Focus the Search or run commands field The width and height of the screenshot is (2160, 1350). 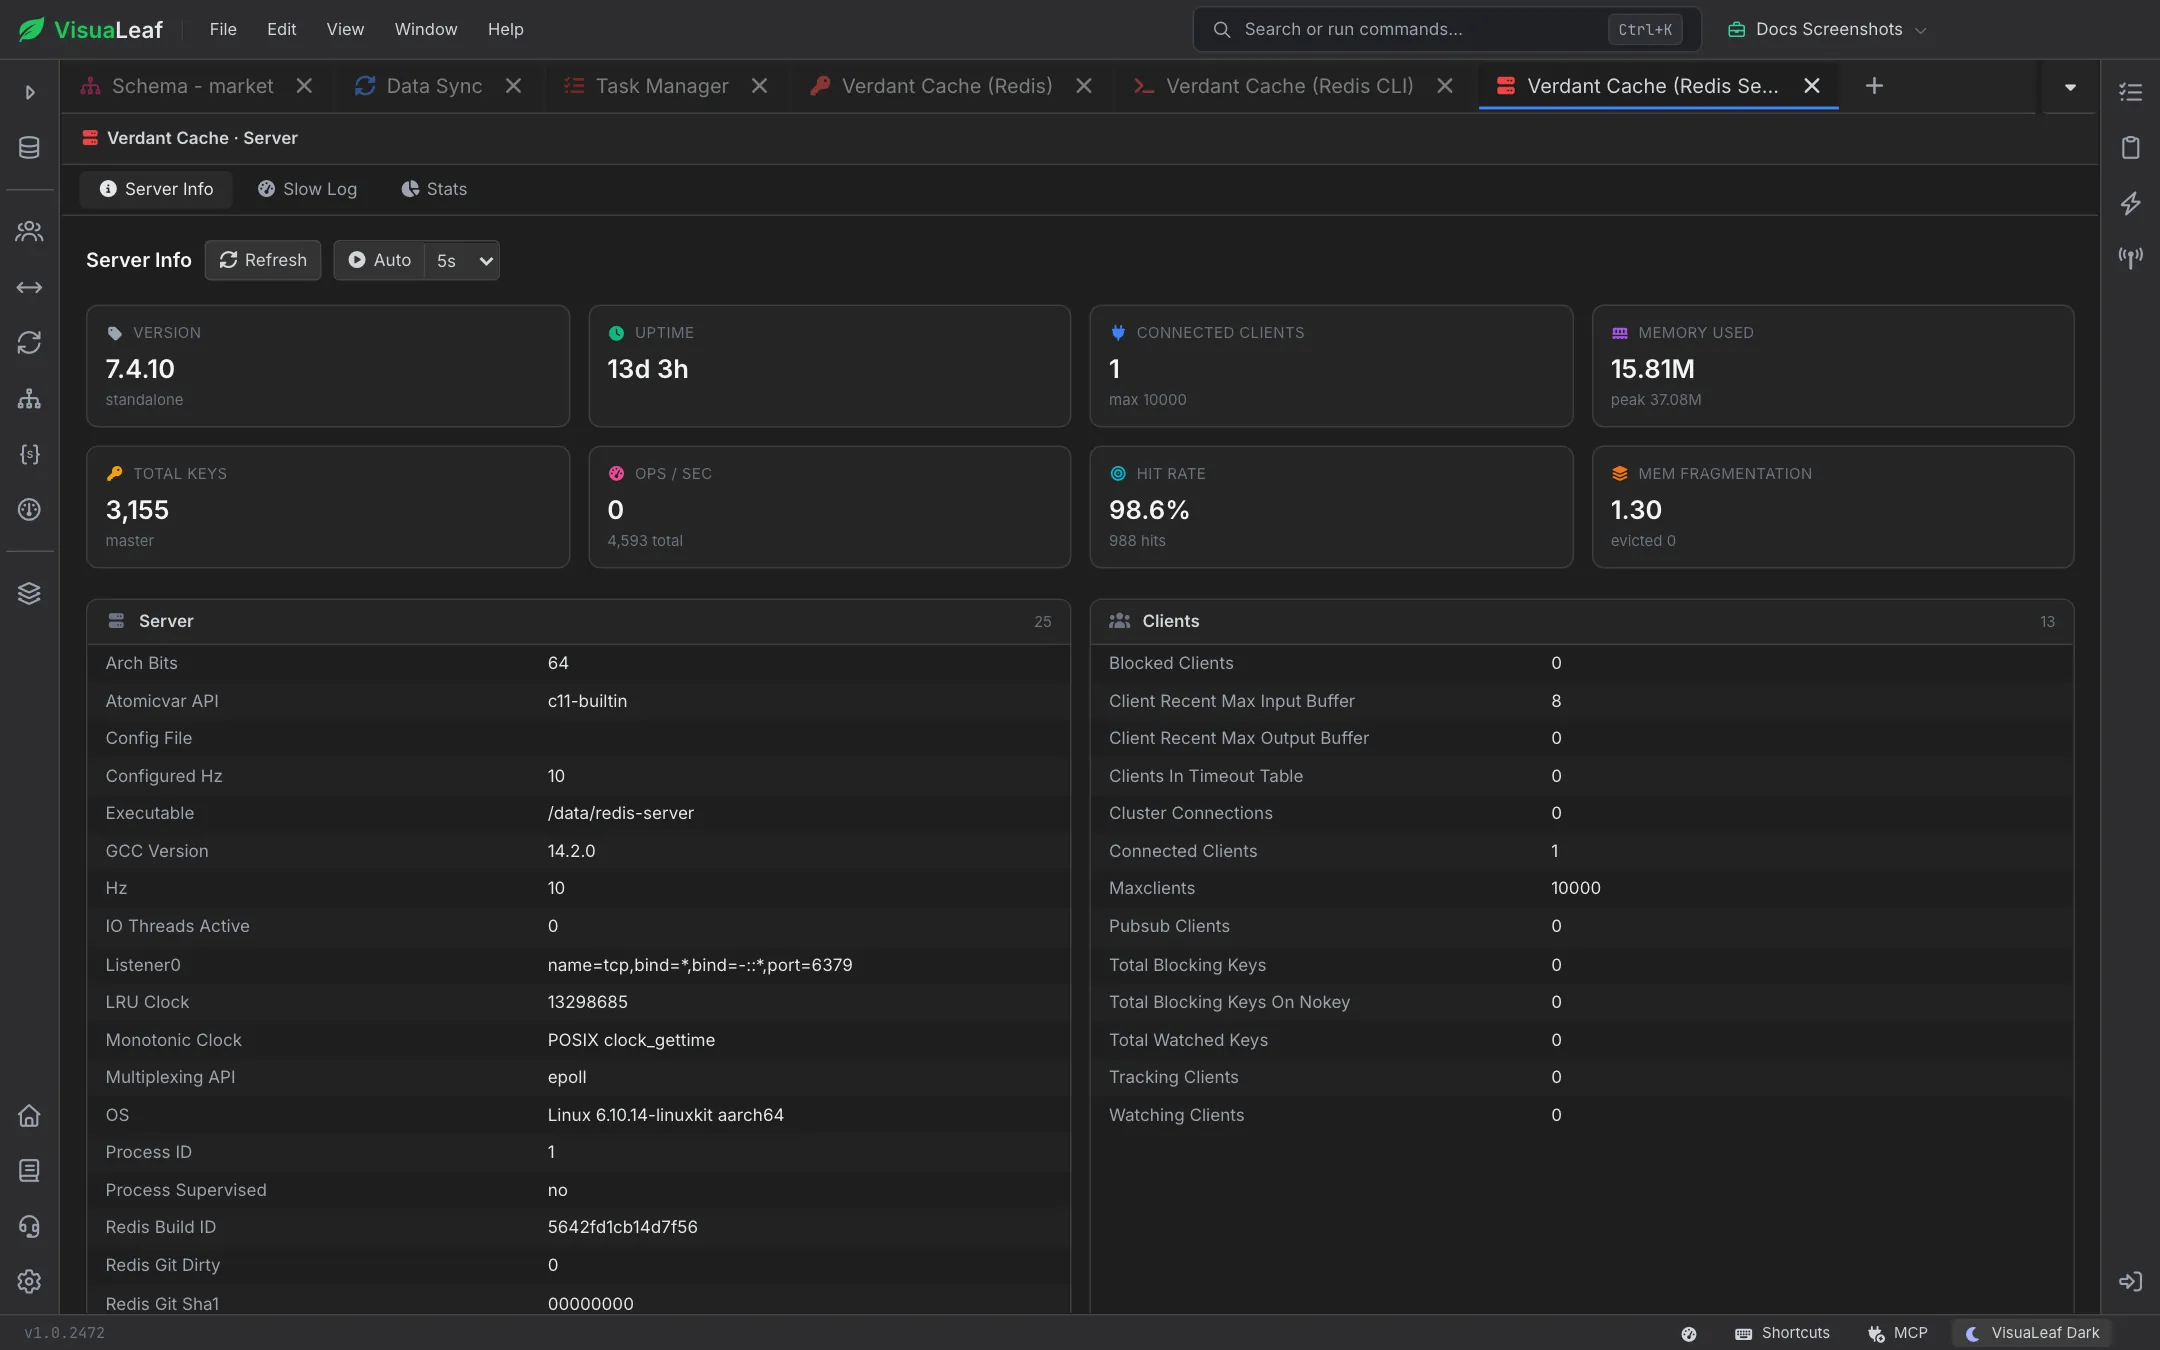1447,29
